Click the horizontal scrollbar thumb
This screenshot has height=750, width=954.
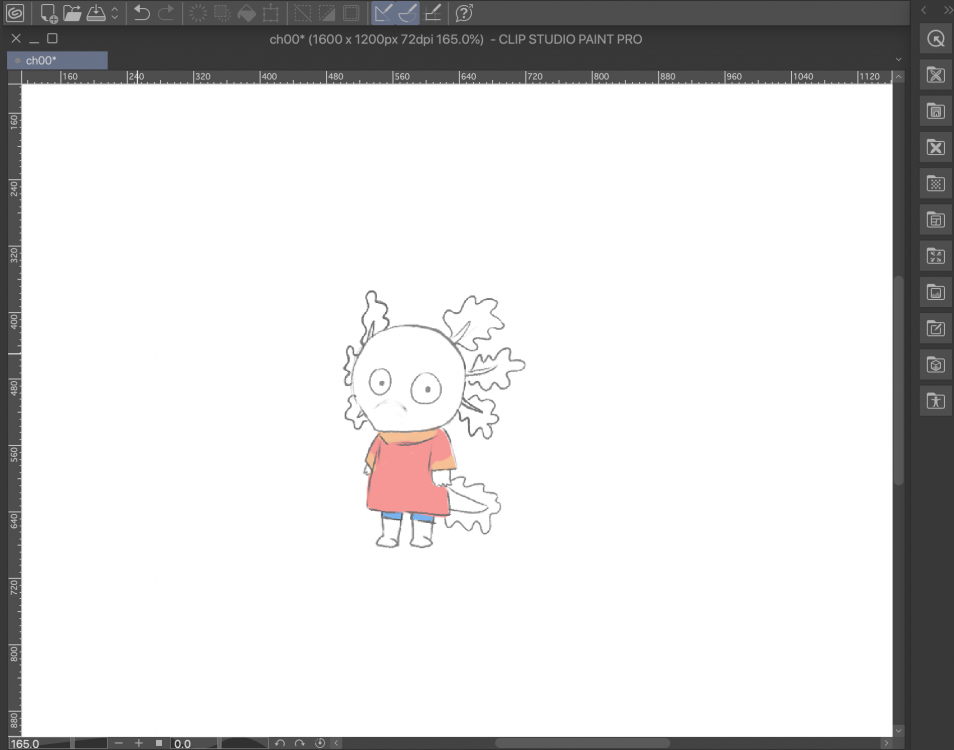tap(582, 743)
